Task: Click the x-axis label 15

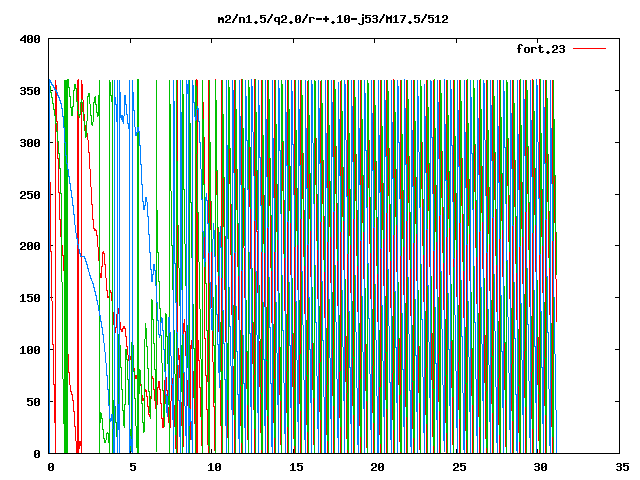Action: click(x=296, y=467)
